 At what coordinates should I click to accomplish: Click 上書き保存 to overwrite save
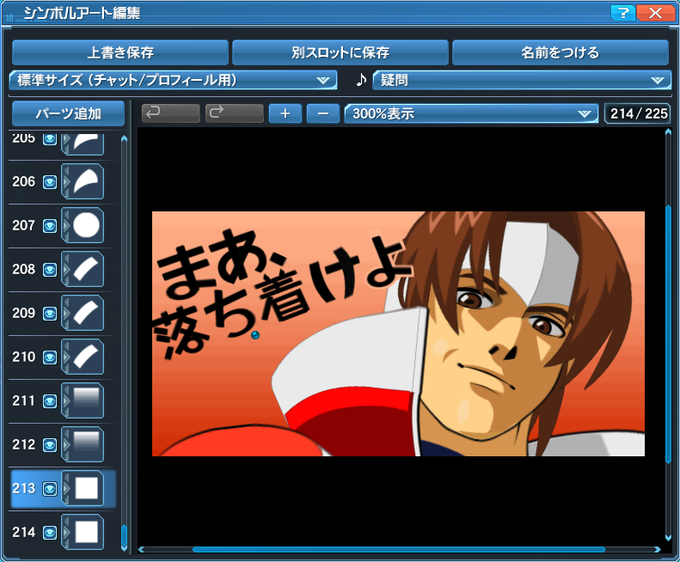(x=120, y=52)
